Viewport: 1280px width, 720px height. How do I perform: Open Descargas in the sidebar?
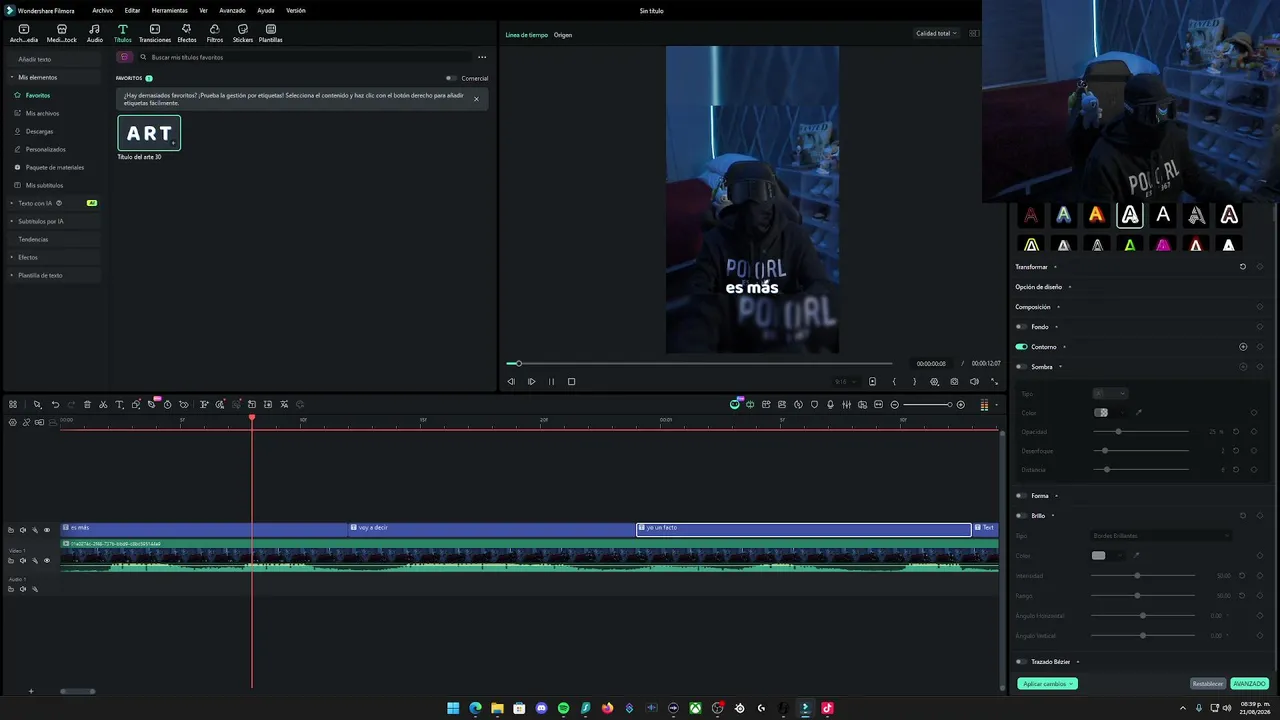click(40, 131)
